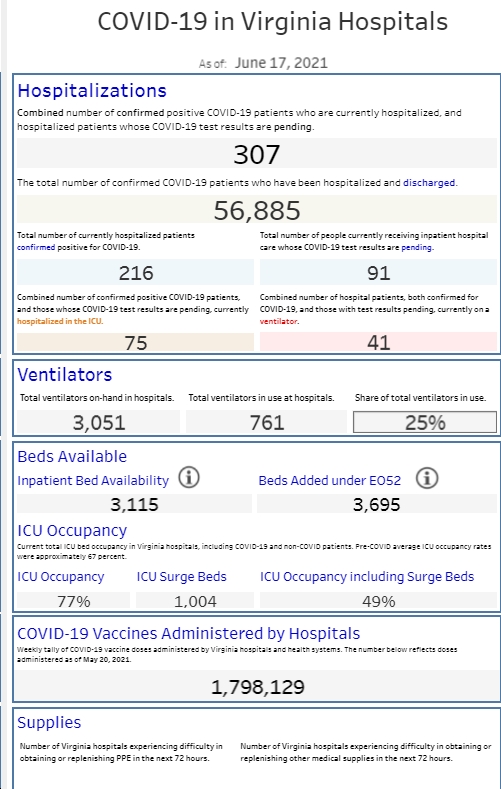Image resolution: width=501 pixels, height=789 pixels.
Task: Click the Inpatient Bed Availability info icon
Action: (x=189, y=478)
